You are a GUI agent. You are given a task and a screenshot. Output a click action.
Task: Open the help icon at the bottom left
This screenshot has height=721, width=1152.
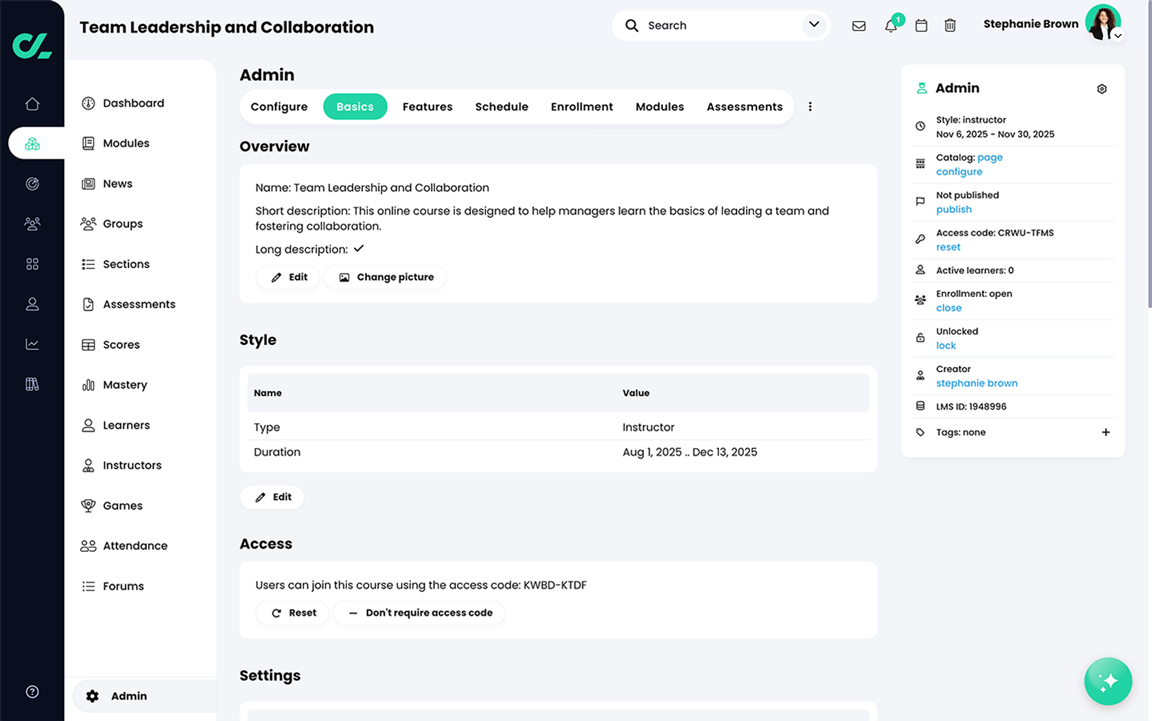31,691
